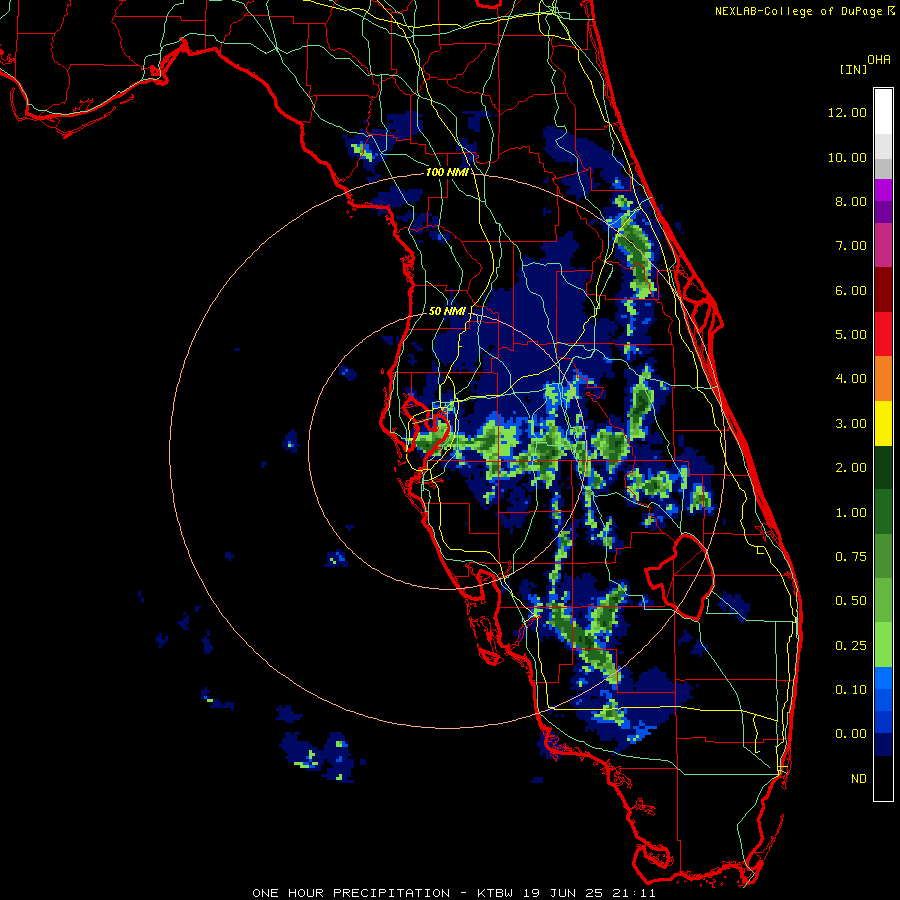
Task: Select the 0.50 legend value
Action: click(x=851, y=601)
